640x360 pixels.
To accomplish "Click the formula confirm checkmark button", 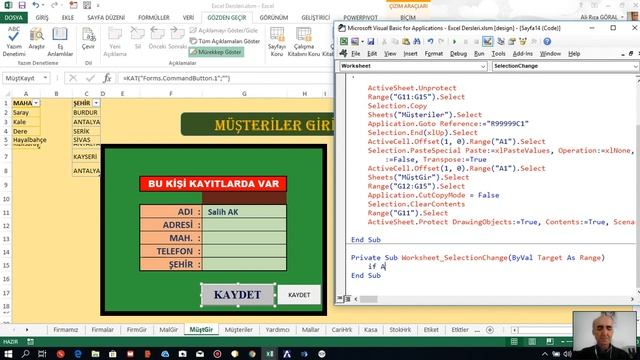I will [x=90, y=78].
